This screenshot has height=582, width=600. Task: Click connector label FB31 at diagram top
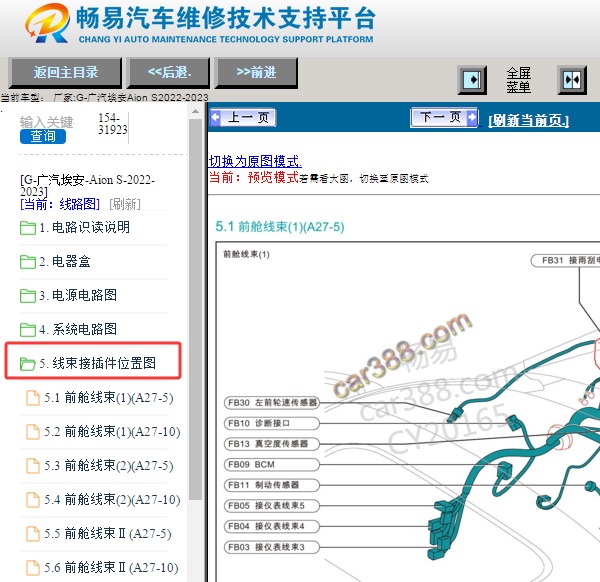[566, 261]
